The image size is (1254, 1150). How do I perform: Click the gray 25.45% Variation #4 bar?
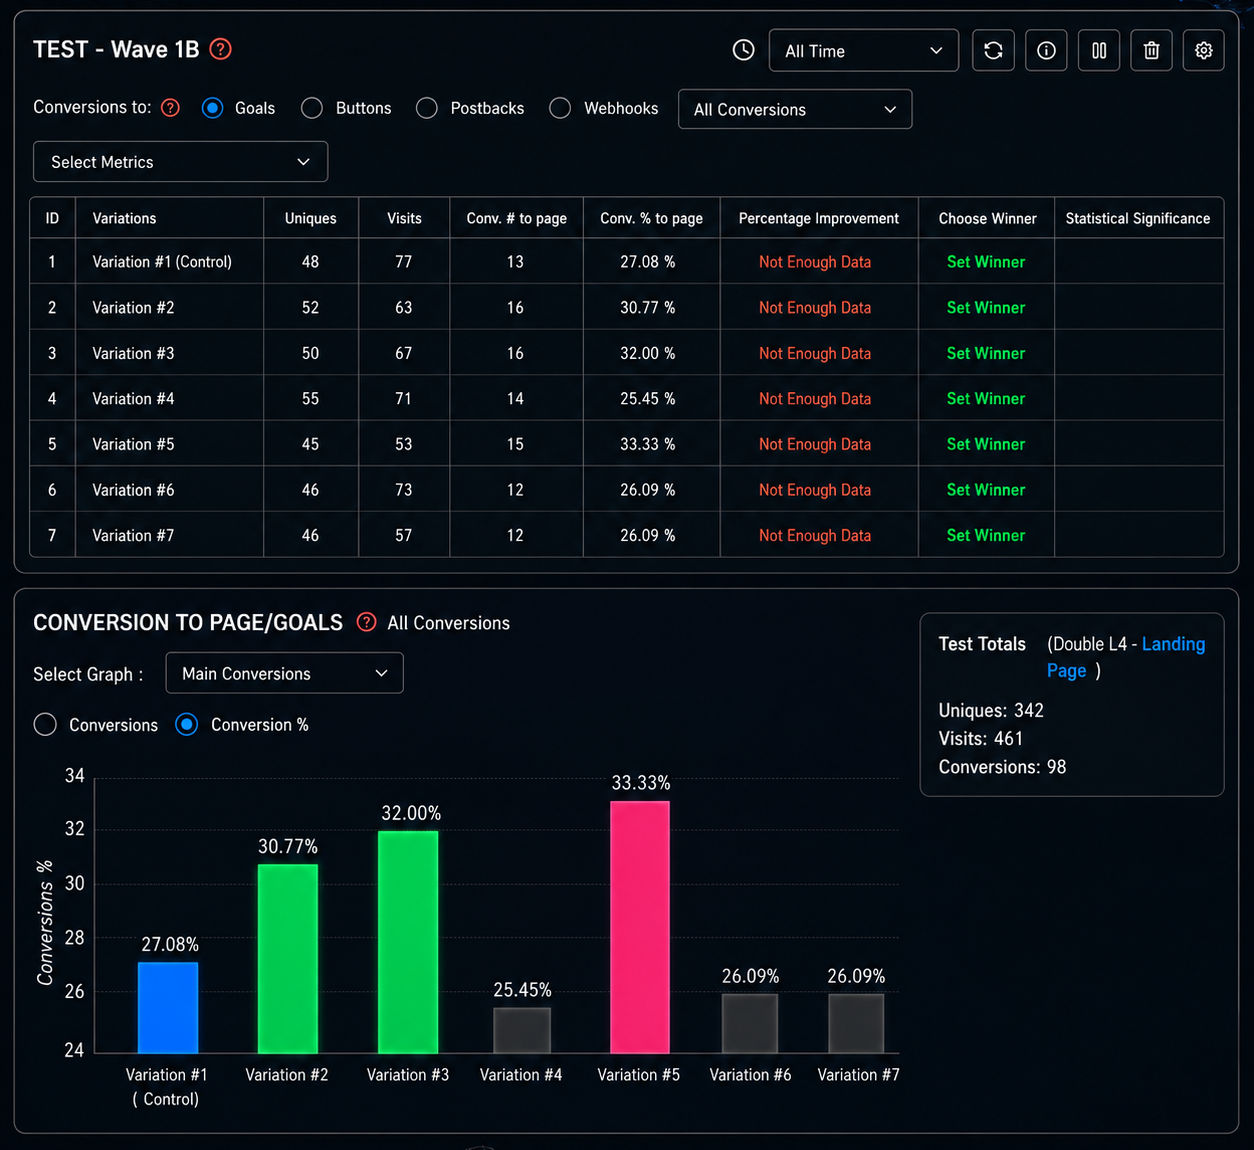coord(522,1030)
